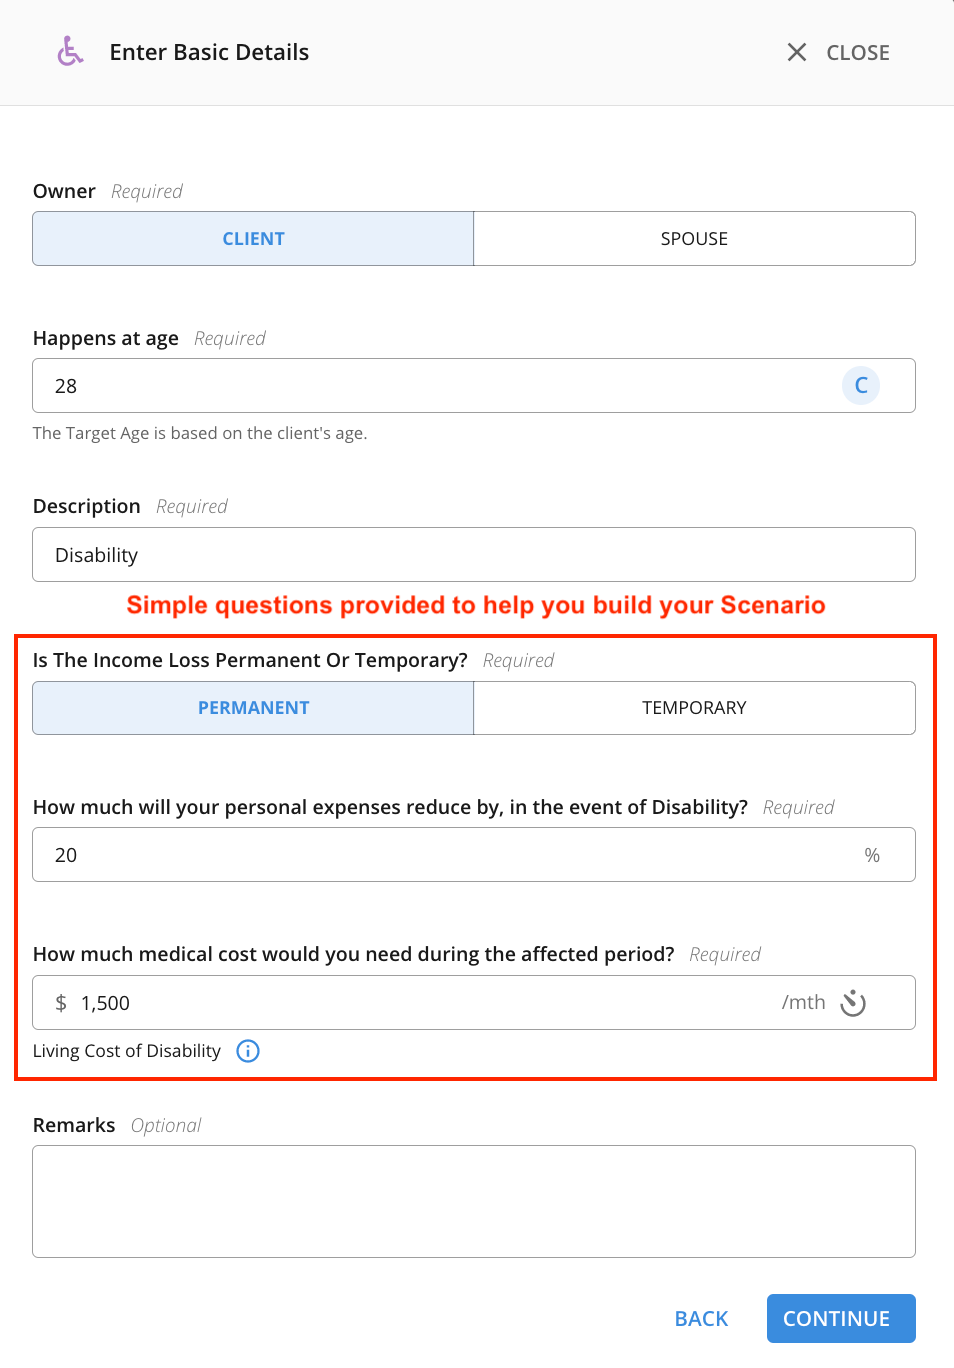Click the X close icon
Screen dimensions: 954x1368
click(x=796, y=52)
